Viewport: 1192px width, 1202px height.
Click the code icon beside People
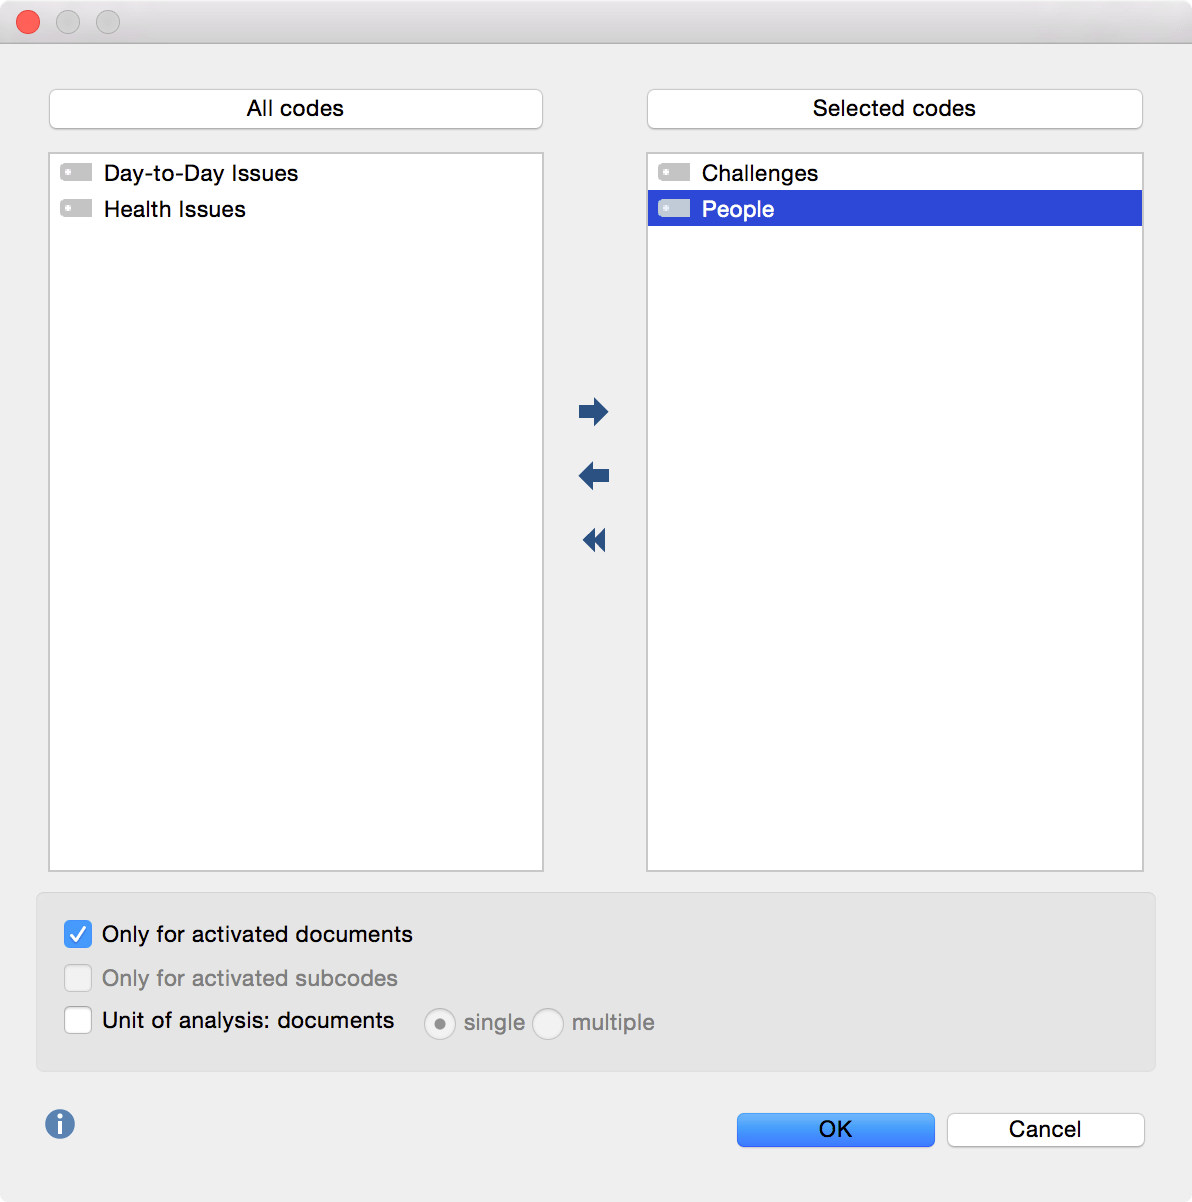click(x=674, y=208)
